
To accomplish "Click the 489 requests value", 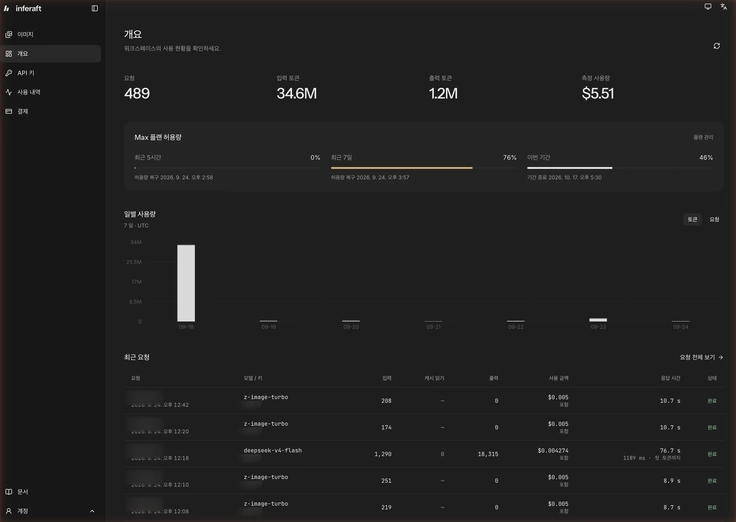I will click(137, 93).
